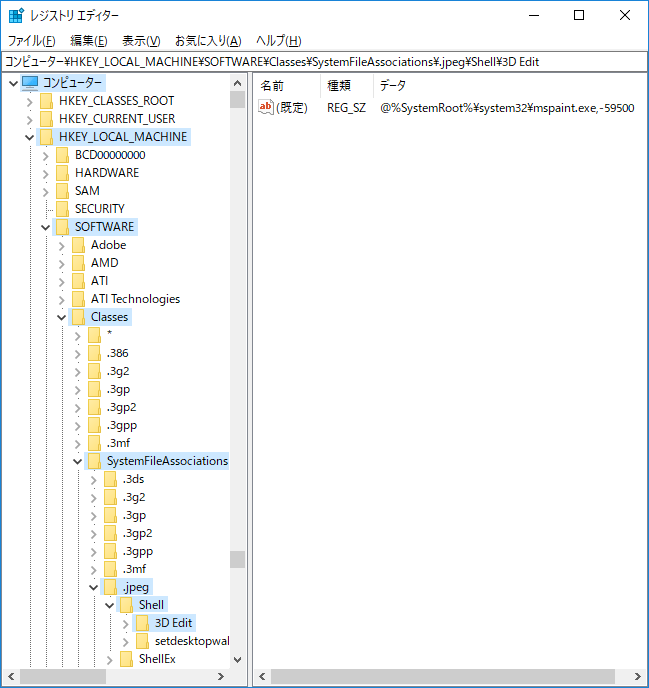649x688 pixels.
Task: Expand the HKEY_CURRENT_USER node
Action: coord(29,120)
